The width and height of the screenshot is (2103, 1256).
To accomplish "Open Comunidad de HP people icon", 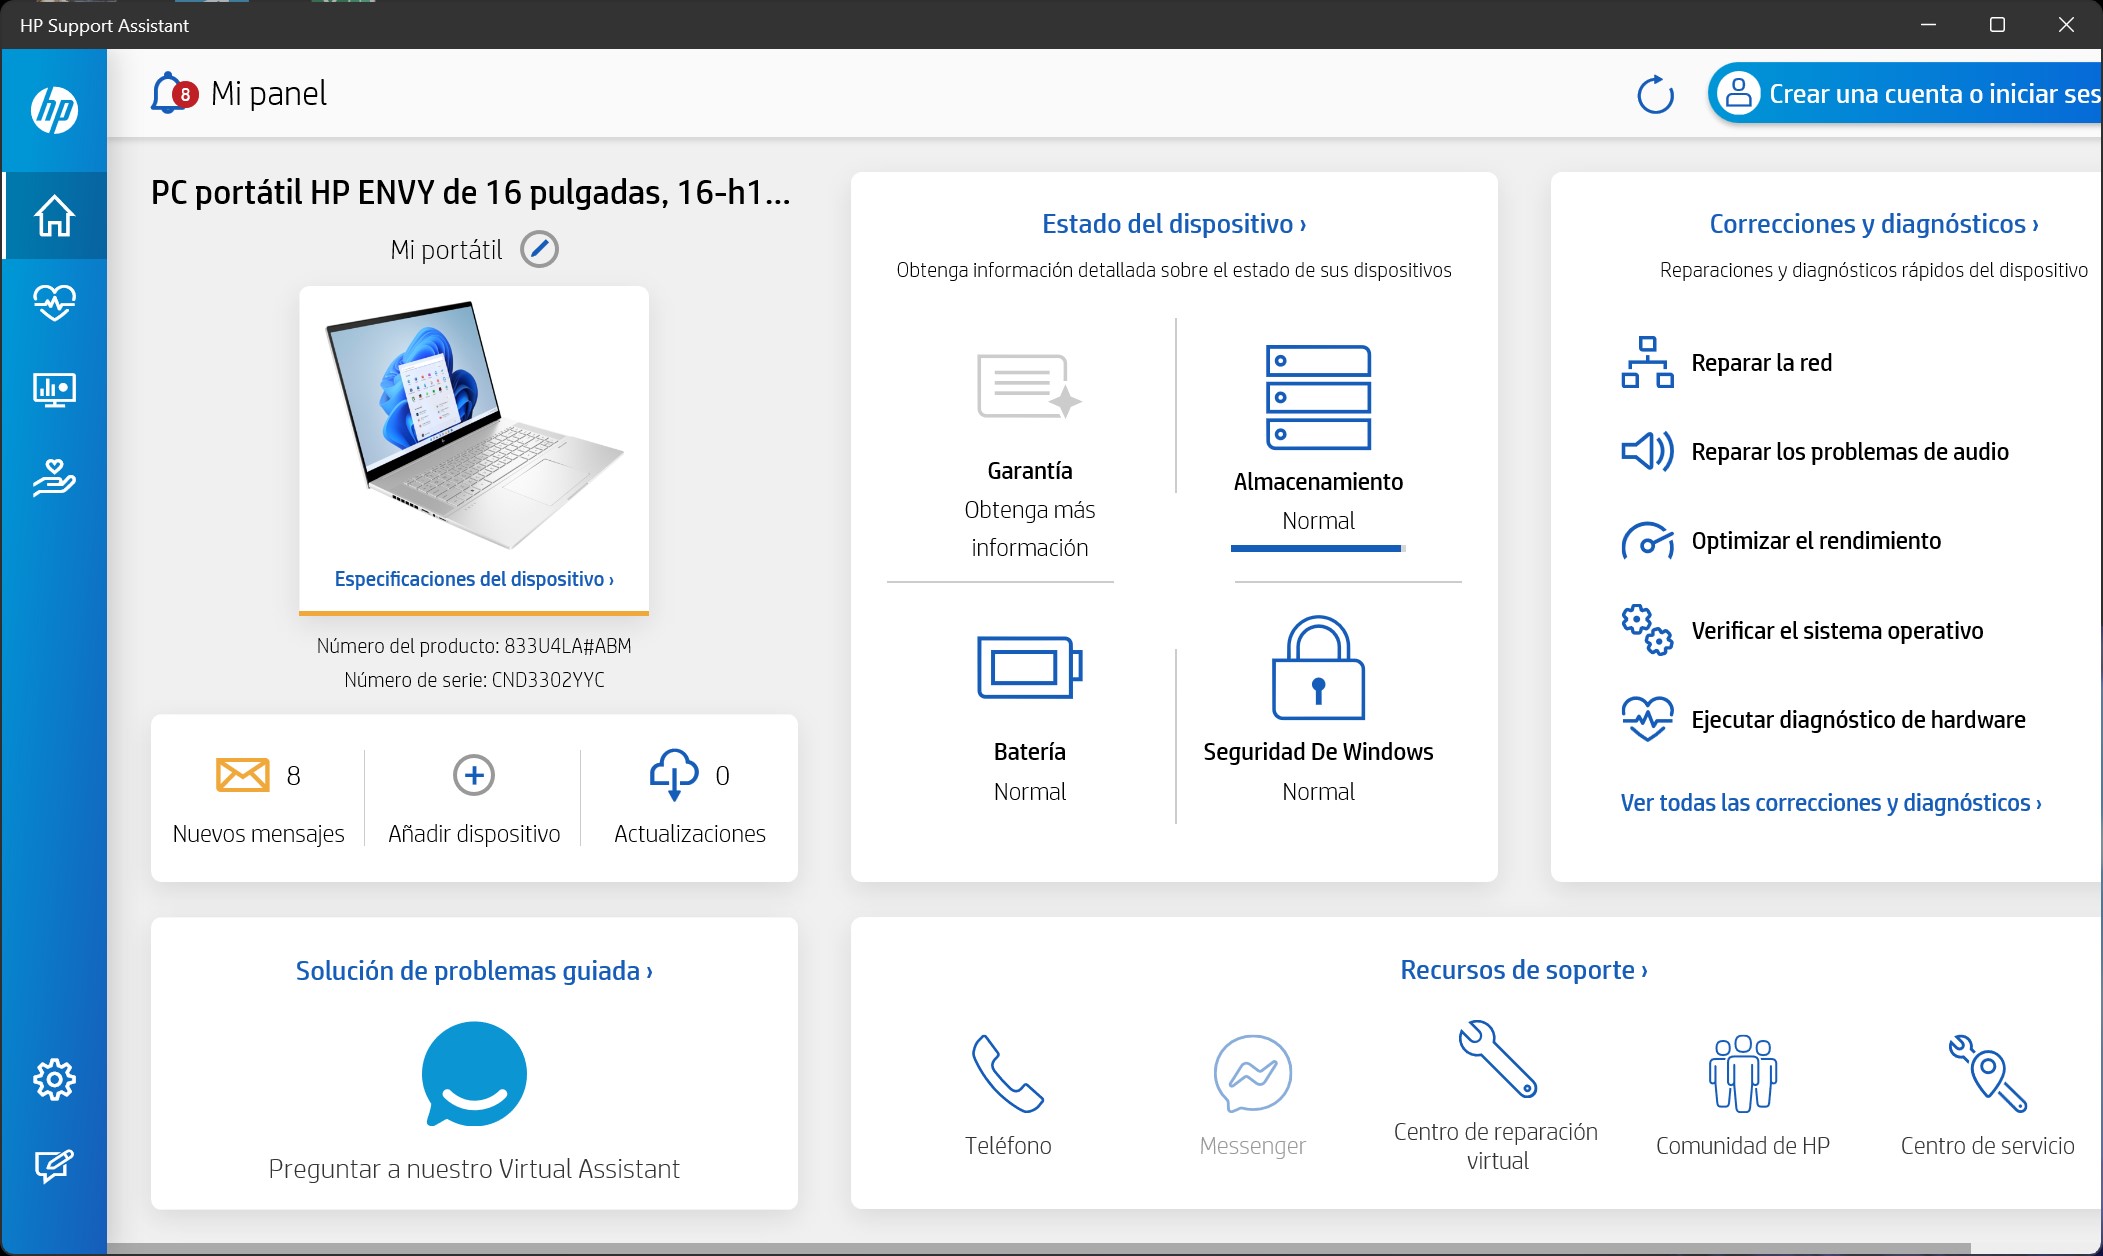I will tap(1742, 1073).
